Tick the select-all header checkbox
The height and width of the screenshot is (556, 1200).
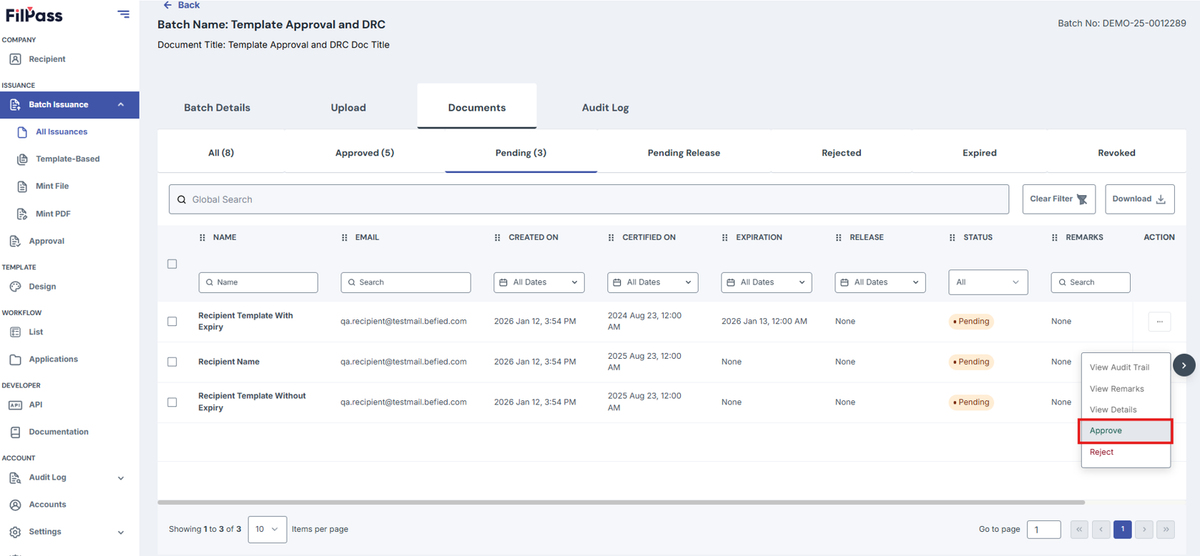[x=172, y=264]
